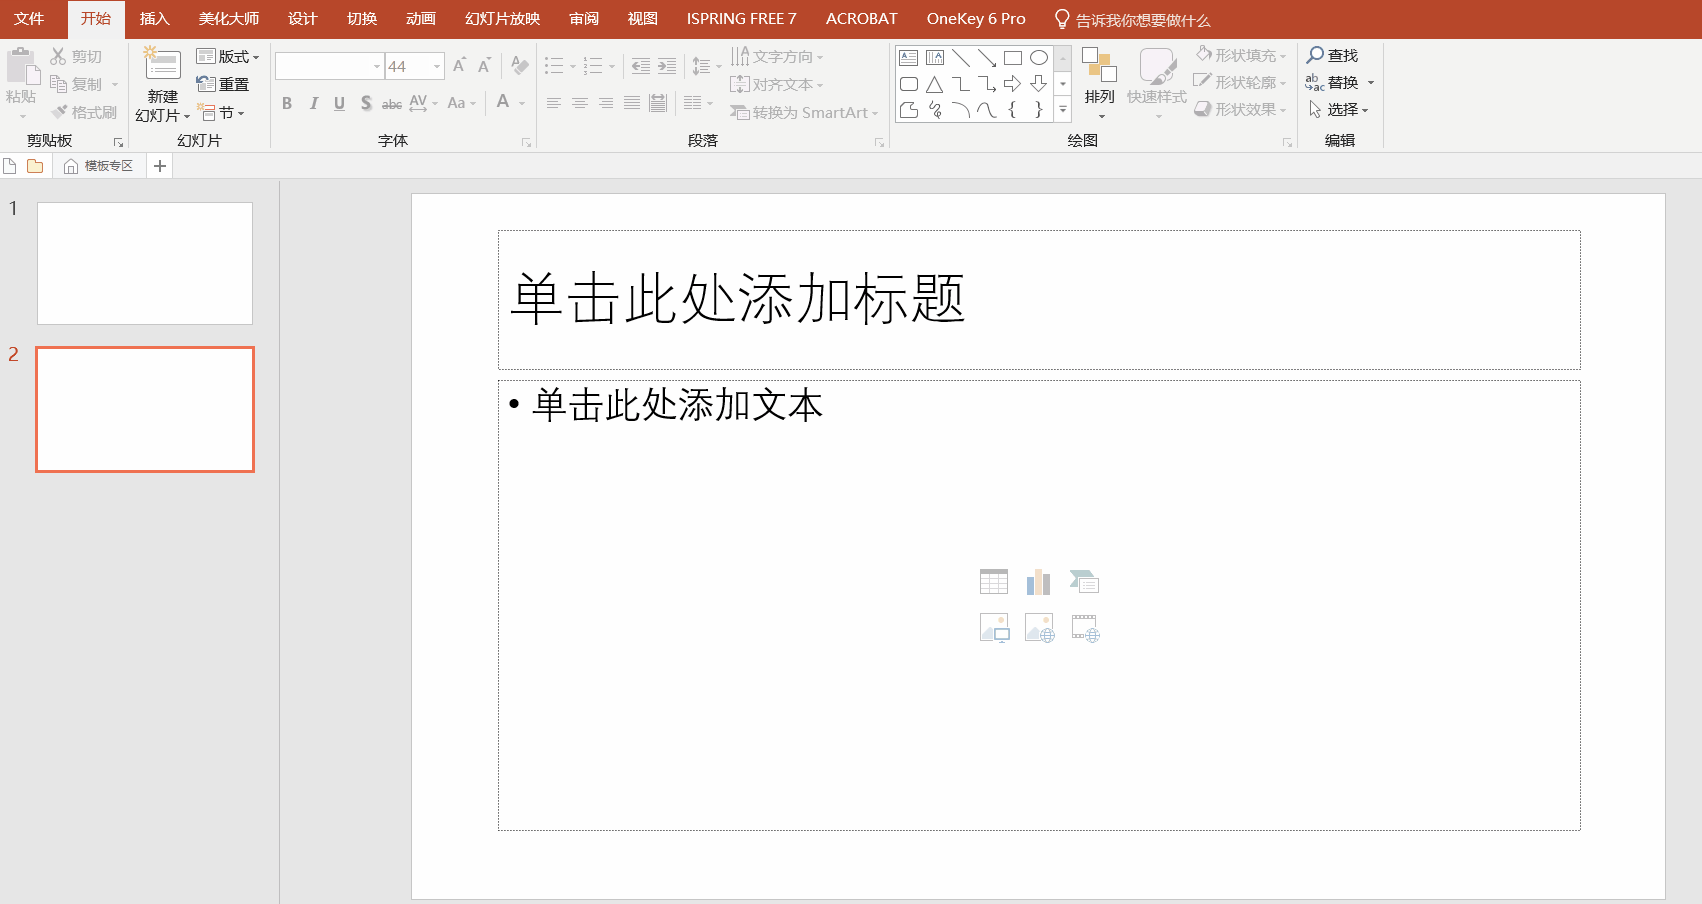The height and width of the screenshot is (904, 1702).
Task: Expand the shapes gallery with its arrow
Action: (x=1062, y=110)
